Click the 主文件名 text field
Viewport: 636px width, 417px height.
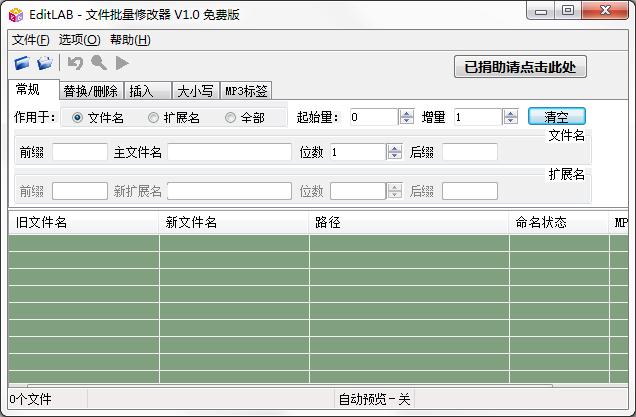pyautogui.click(x=229, y=152)
